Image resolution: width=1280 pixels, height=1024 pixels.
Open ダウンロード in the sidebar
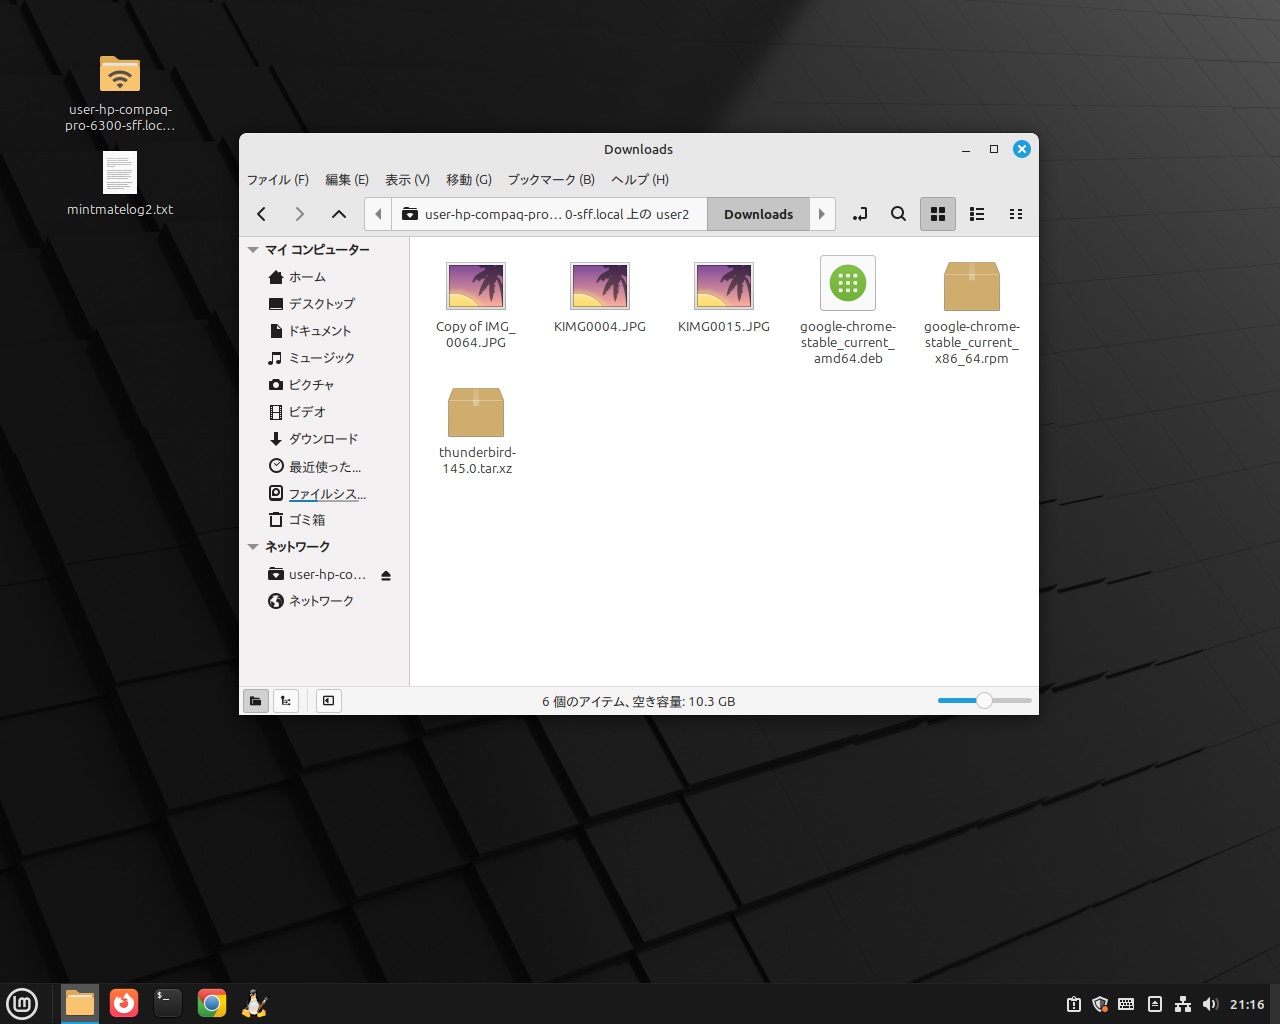(322, 439)
